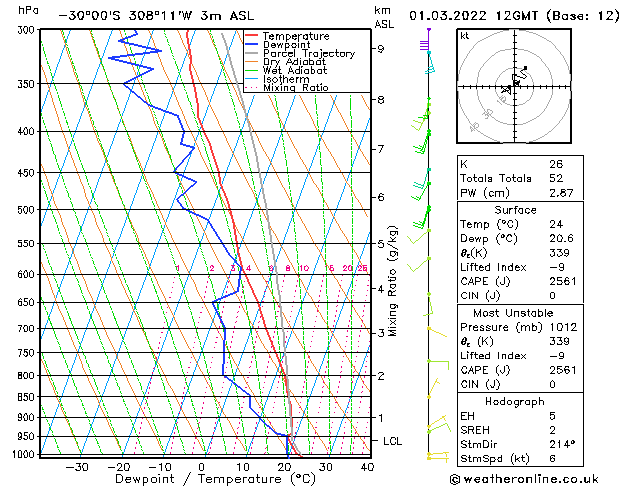Image resolution: width=629 pixels, height=486 pixels.
Task: Click the km ASL axis label
Action: coord(384,17)
